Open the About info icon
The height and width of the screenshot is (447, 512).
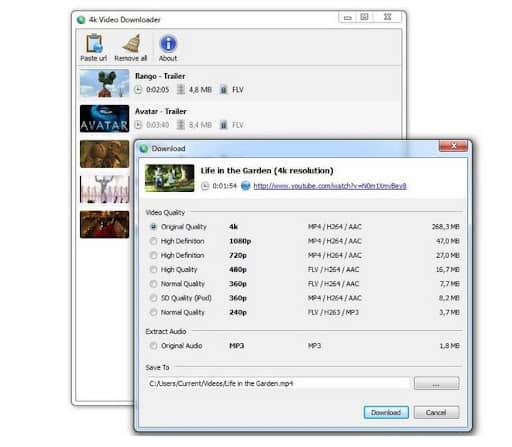(168, 43)
